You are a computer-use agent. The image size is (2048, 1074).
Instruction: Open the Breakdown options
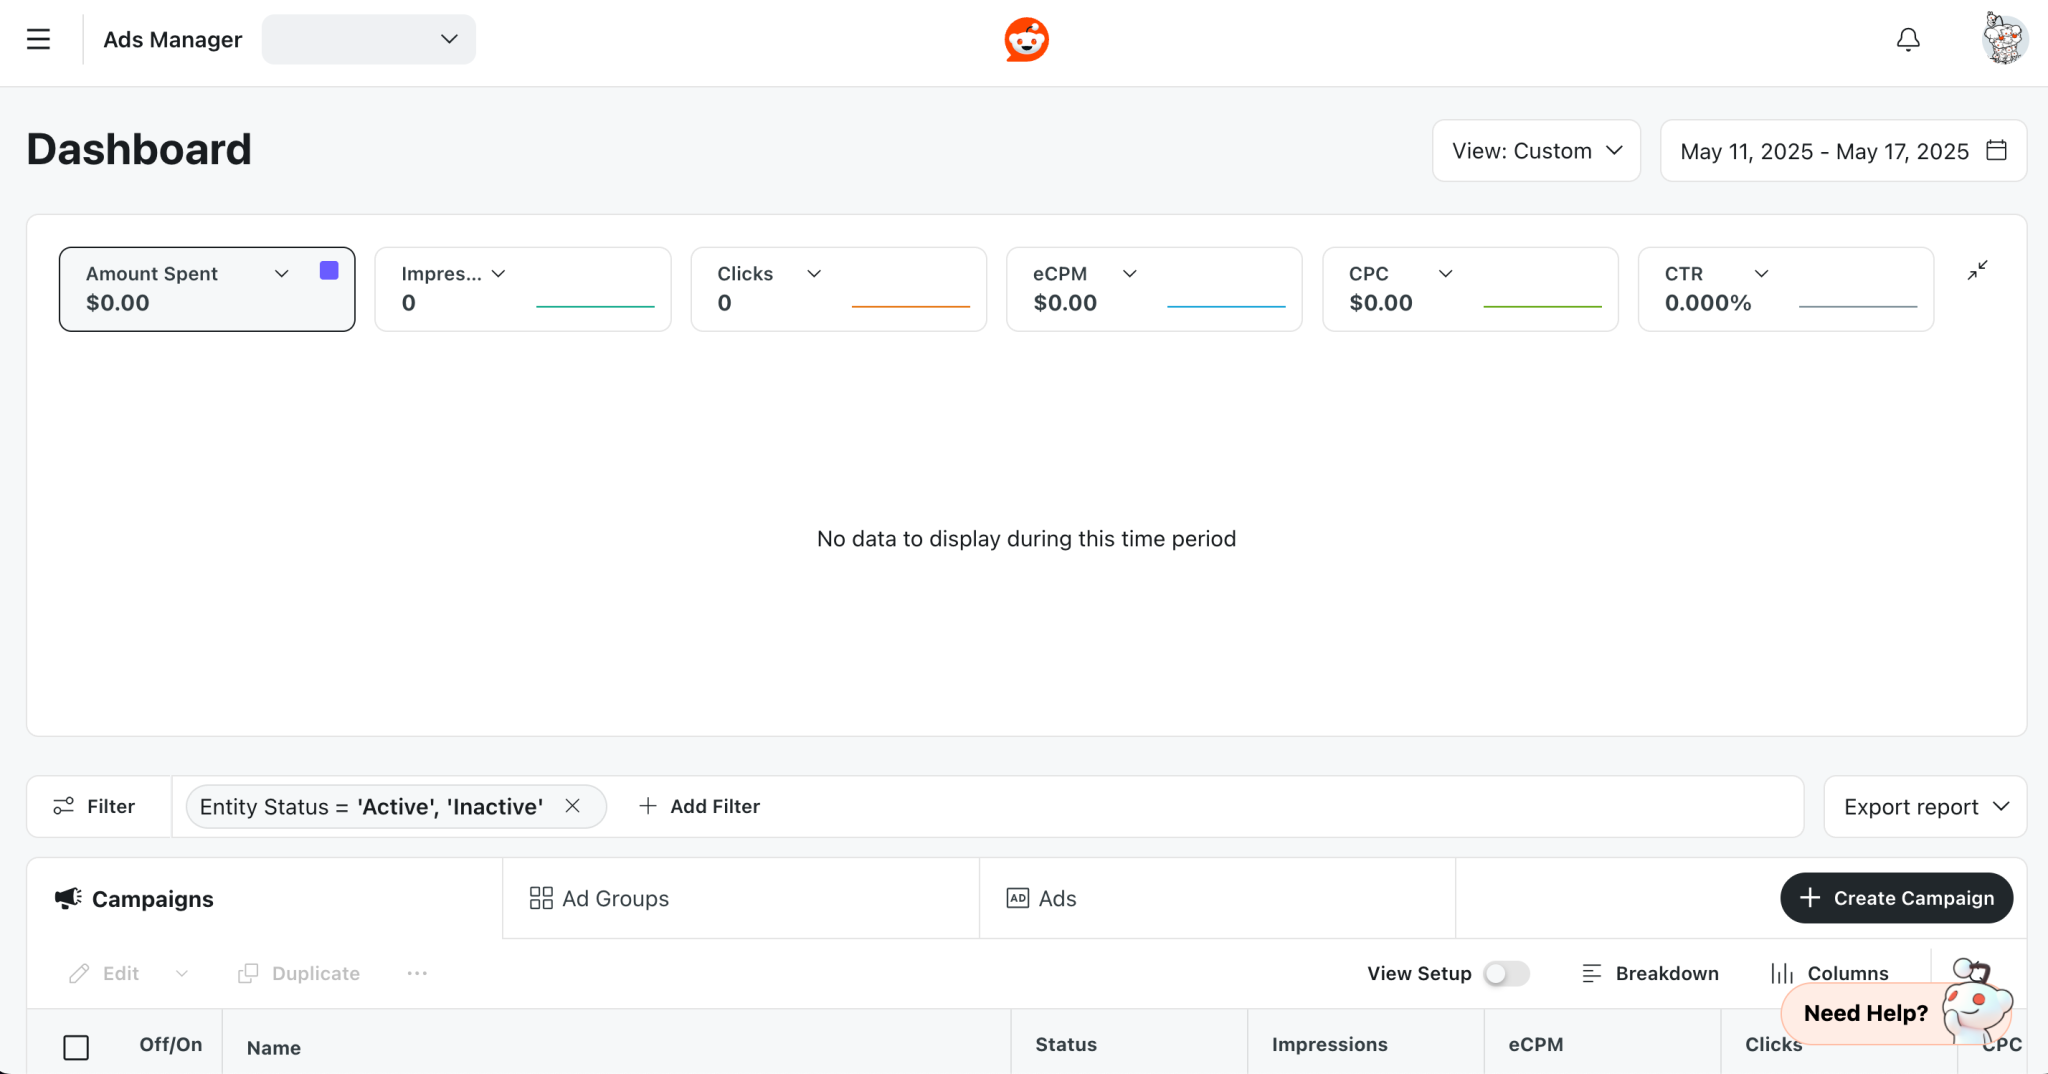(1649, 972)
